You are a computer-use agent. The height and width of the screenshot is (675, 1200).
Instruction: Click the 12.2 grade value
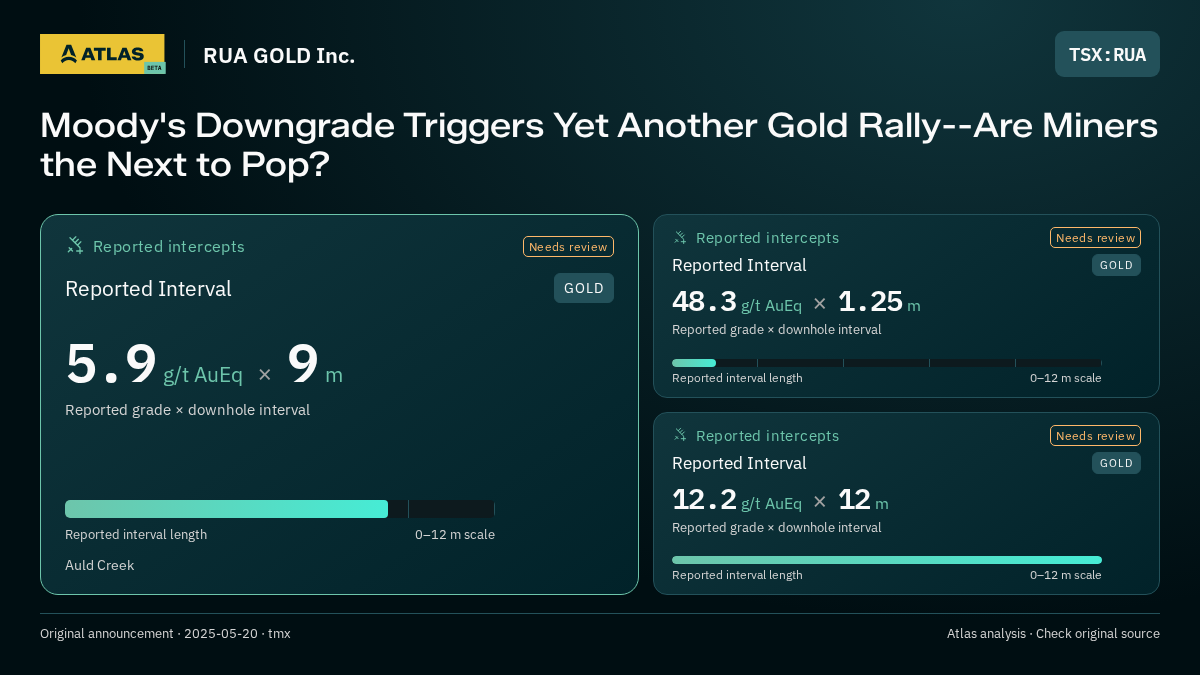pos(704,499)
